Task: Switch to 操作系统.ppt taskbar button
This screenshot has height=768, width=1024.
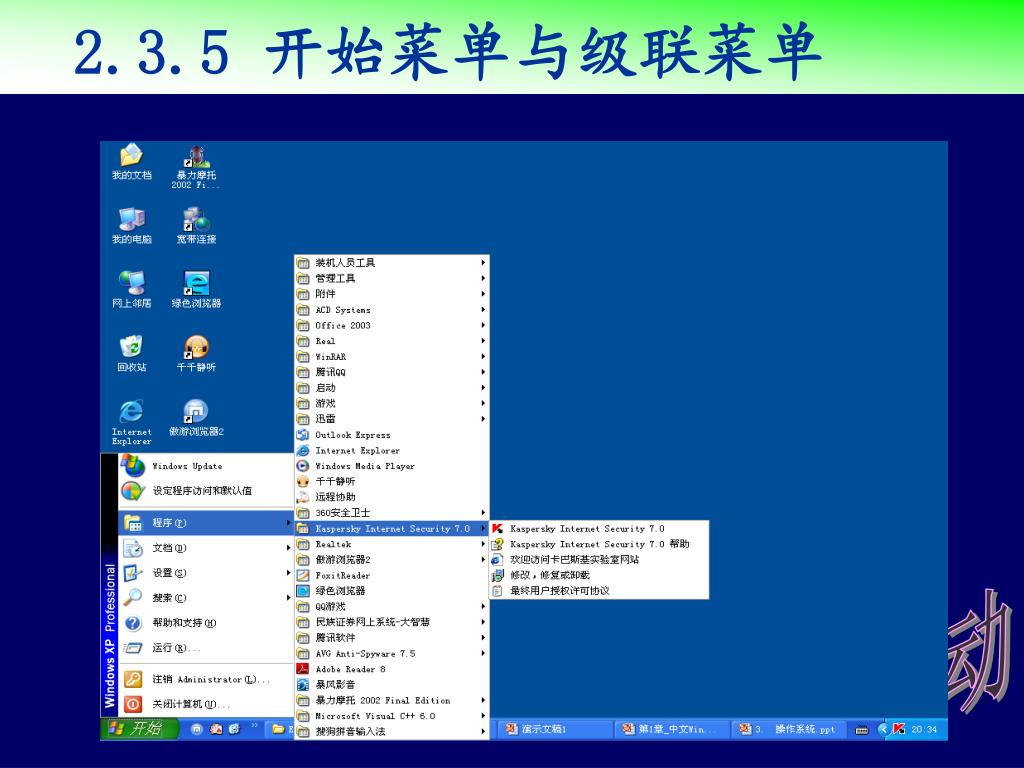Action: click(x=789, y=729)
